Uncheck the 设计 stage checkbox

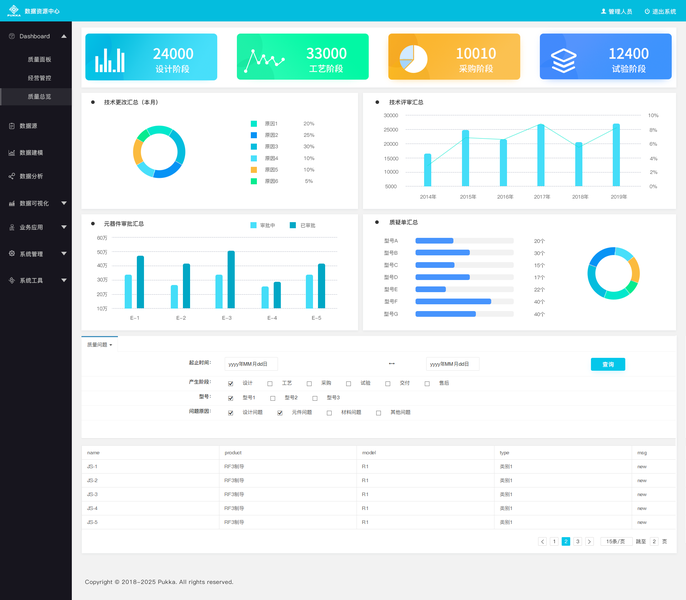tap(231, 383)
